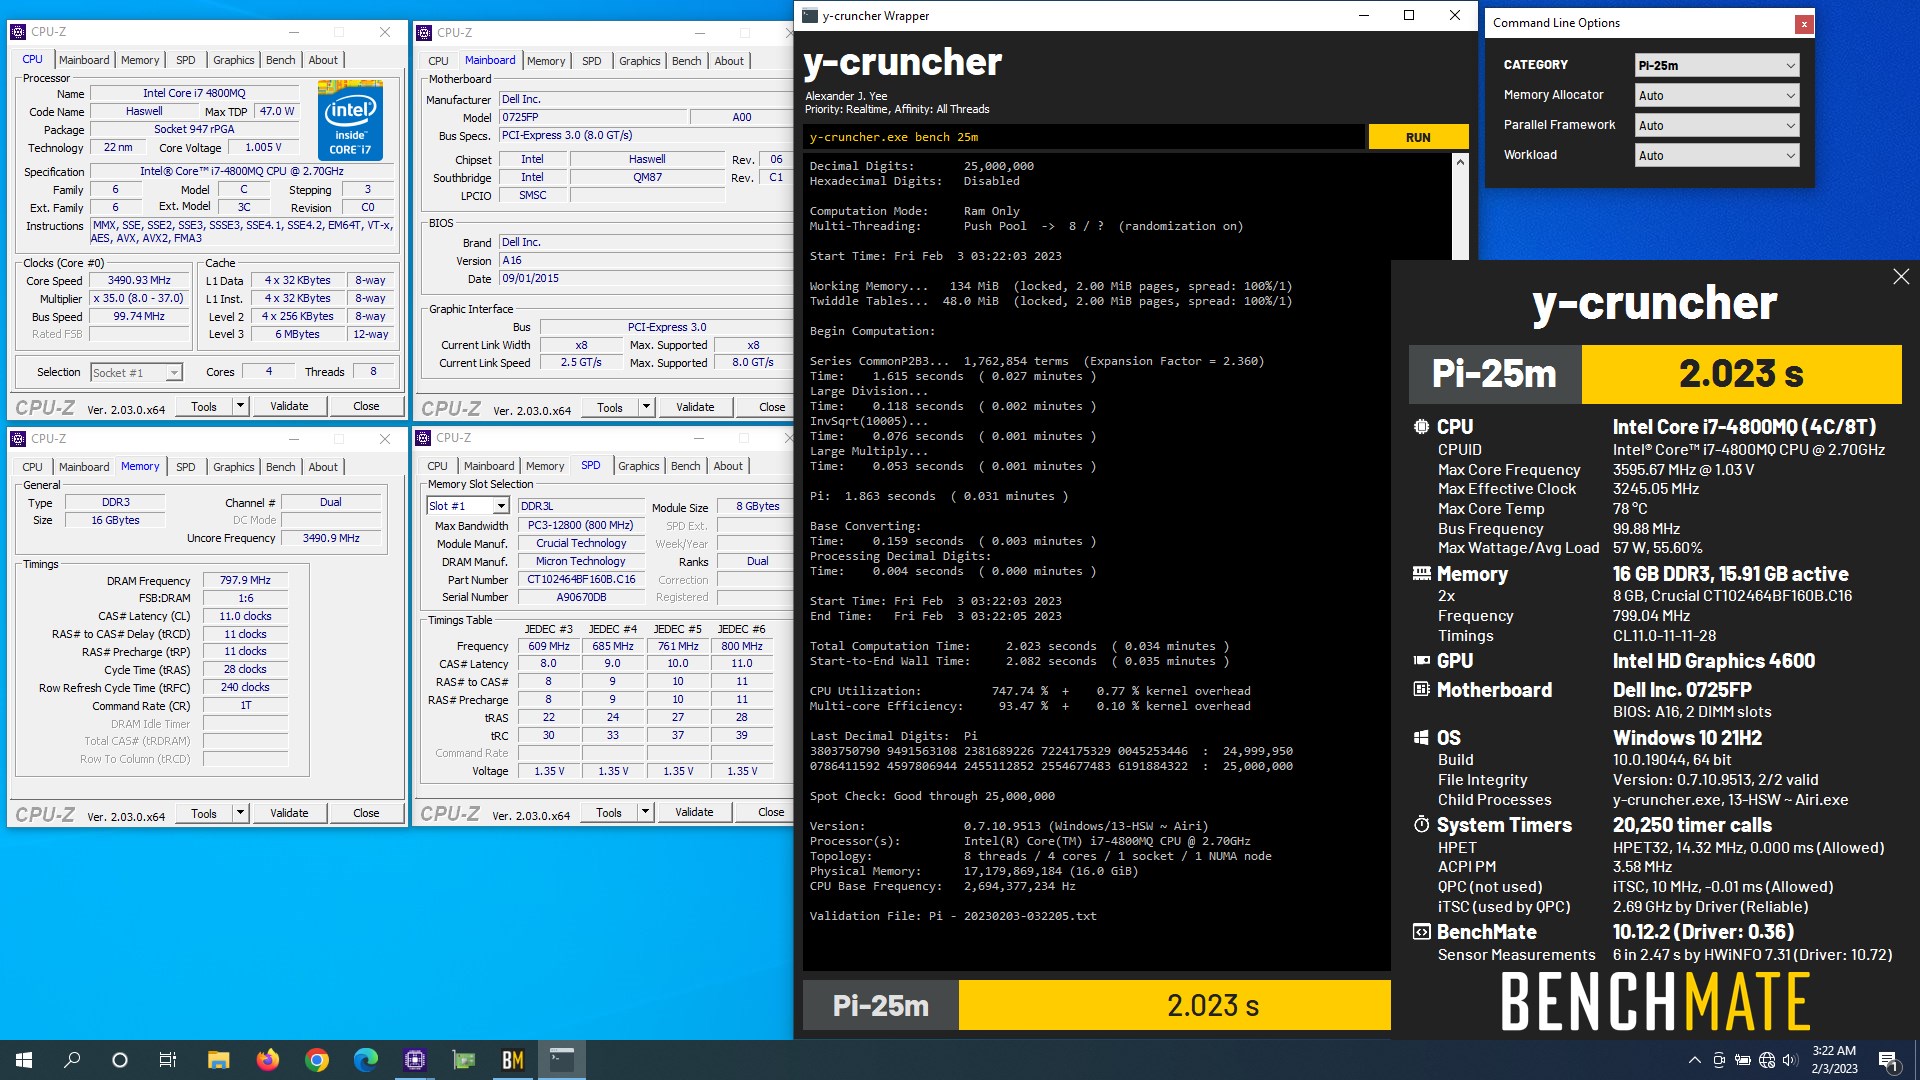The width and height of the screenshot is (1920, 1080).
Task: Click the Core Speed value 3490.93 MHz
Action: [x=140, y=281]
